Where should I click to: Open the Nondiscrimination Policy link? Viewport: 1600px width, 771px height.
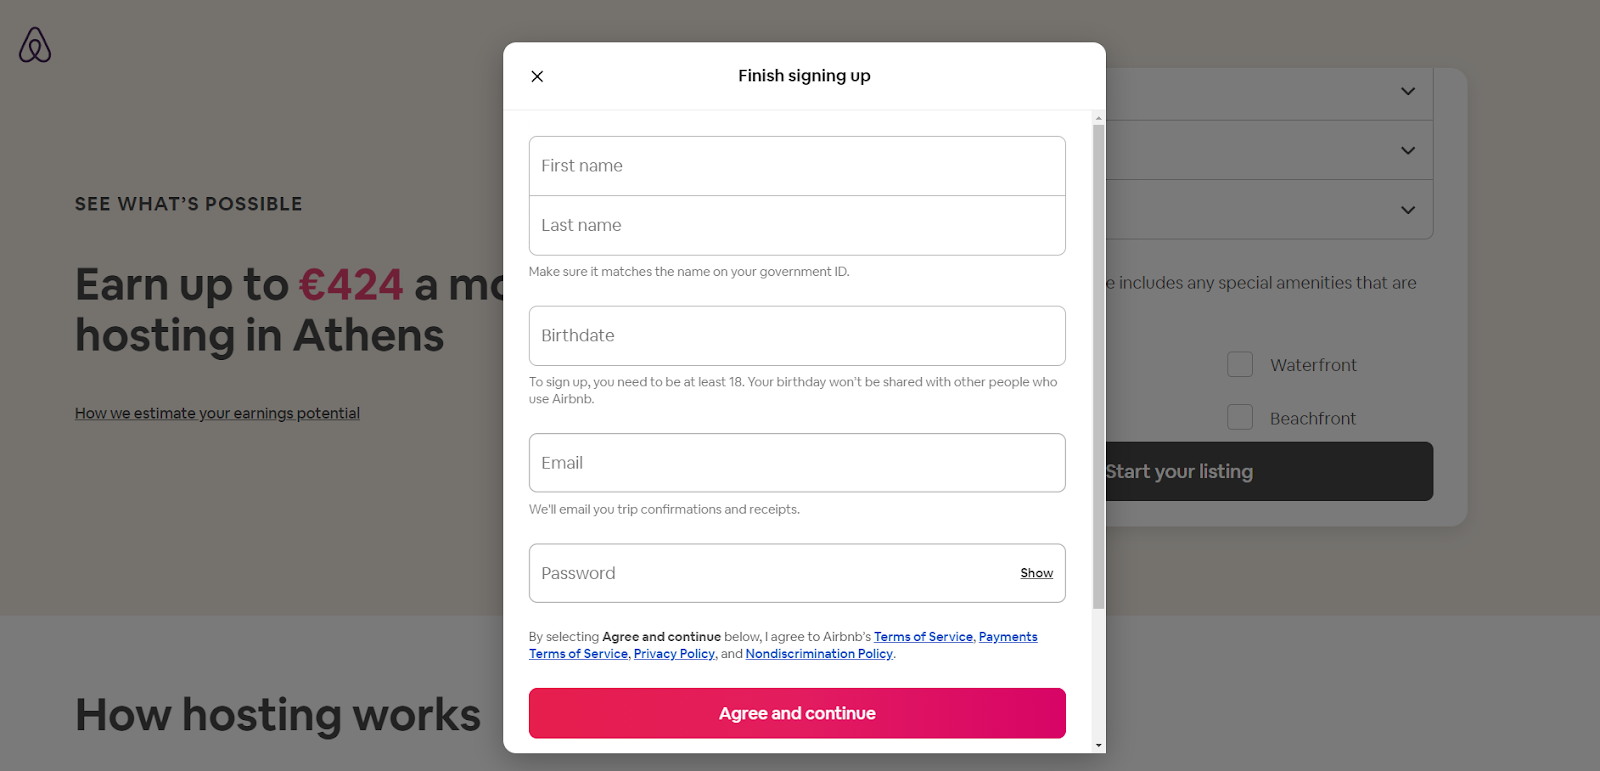[x=818, y=653]
